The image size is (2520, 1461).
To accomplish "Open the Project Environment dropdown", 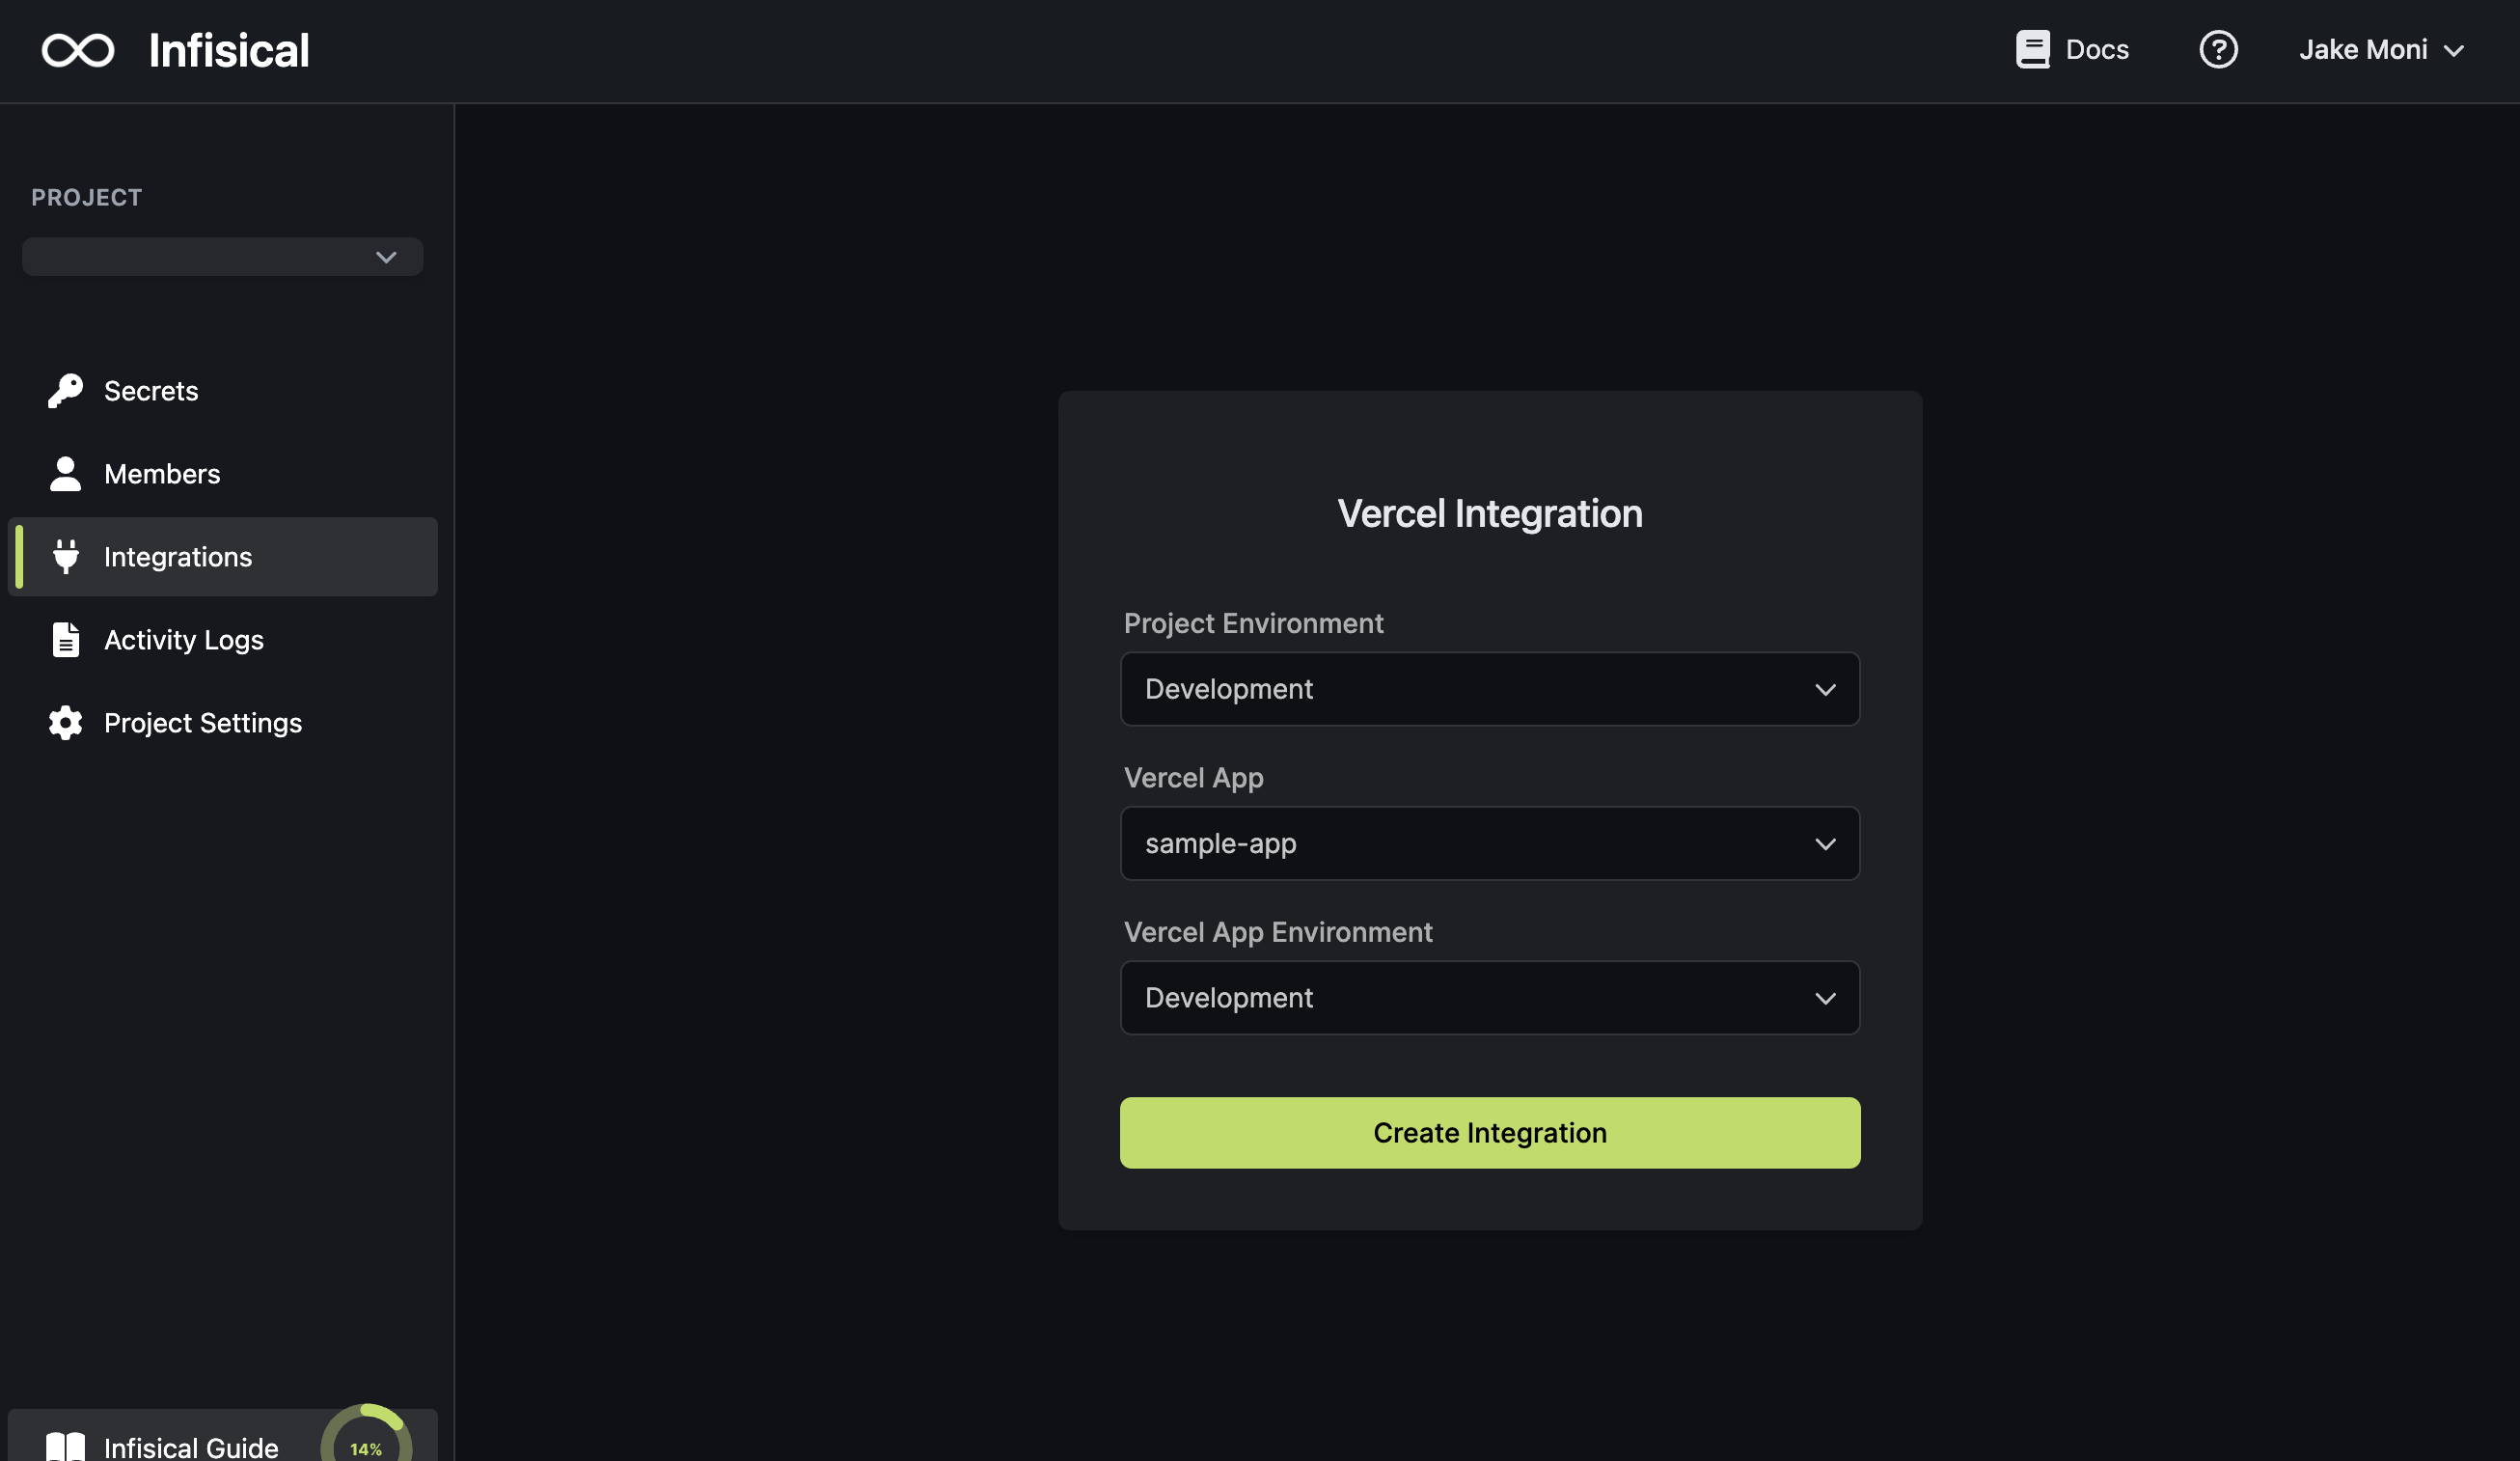I will 1490,689.
